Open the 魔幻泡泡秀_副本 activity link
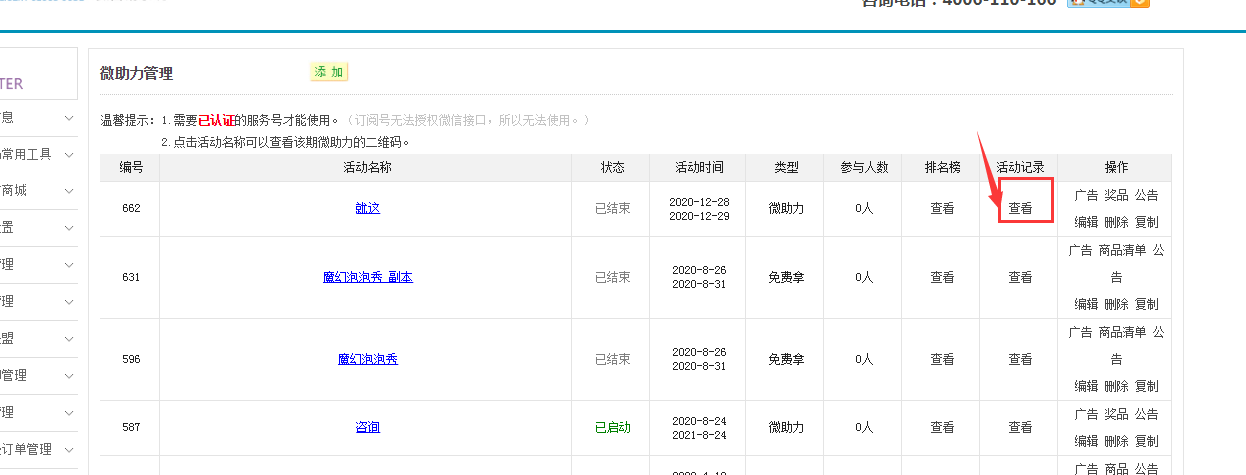The height and width of the screenshot is (475, 1246). point(367,277)
